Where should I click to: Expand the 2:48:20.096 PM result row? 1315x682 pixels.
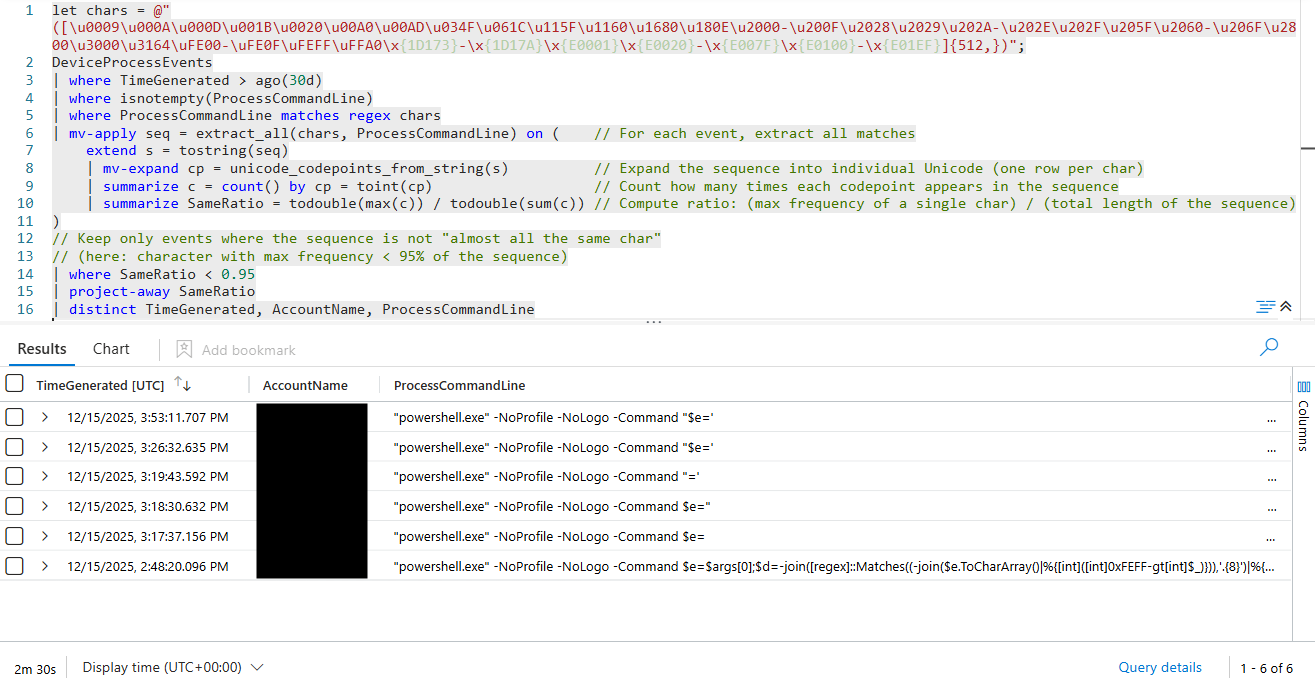tap(45, 566)
